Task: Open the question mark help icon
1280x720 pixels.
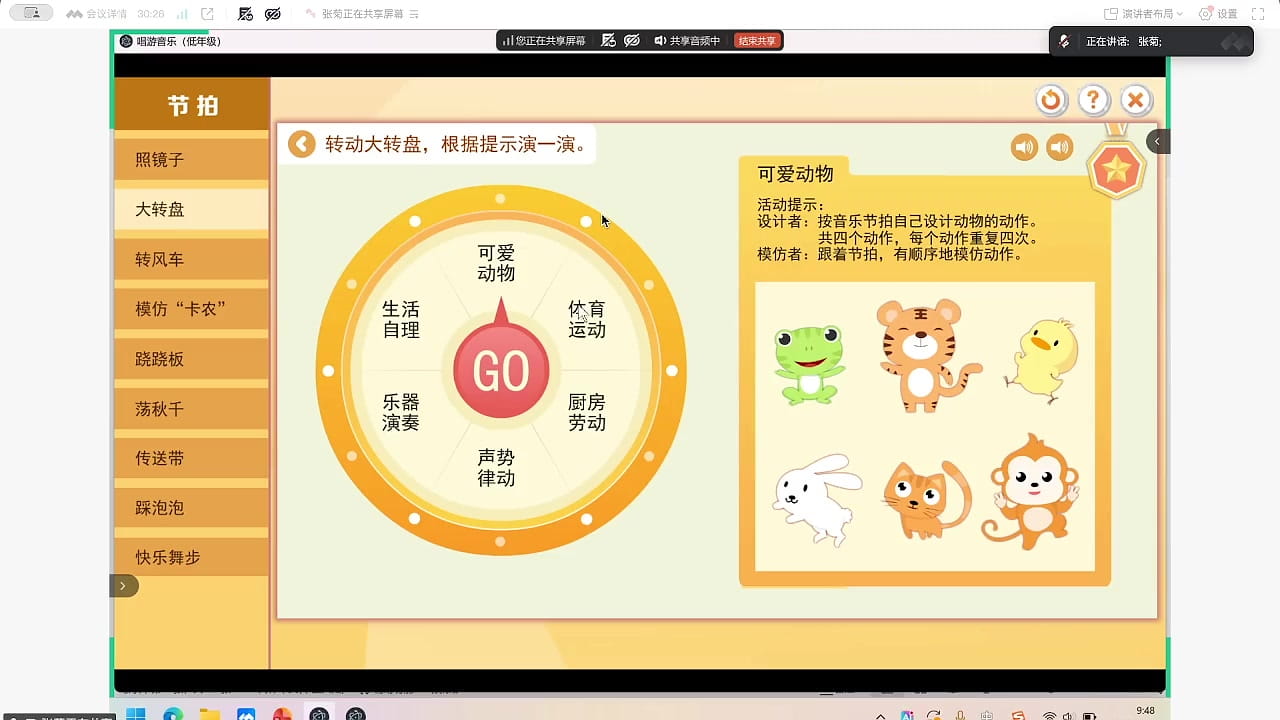Action: click(x=1093, y=100)
